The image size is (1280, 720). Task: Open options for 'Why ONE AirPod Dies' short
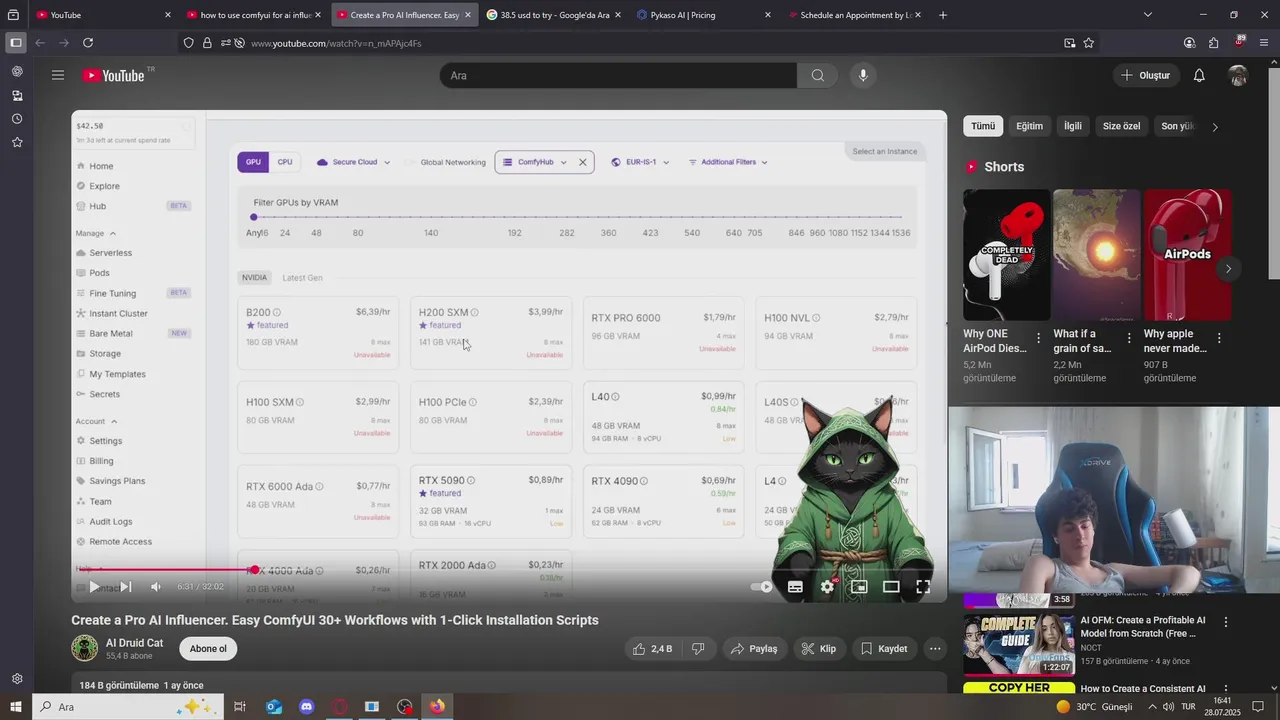[x=1038, y=338]
